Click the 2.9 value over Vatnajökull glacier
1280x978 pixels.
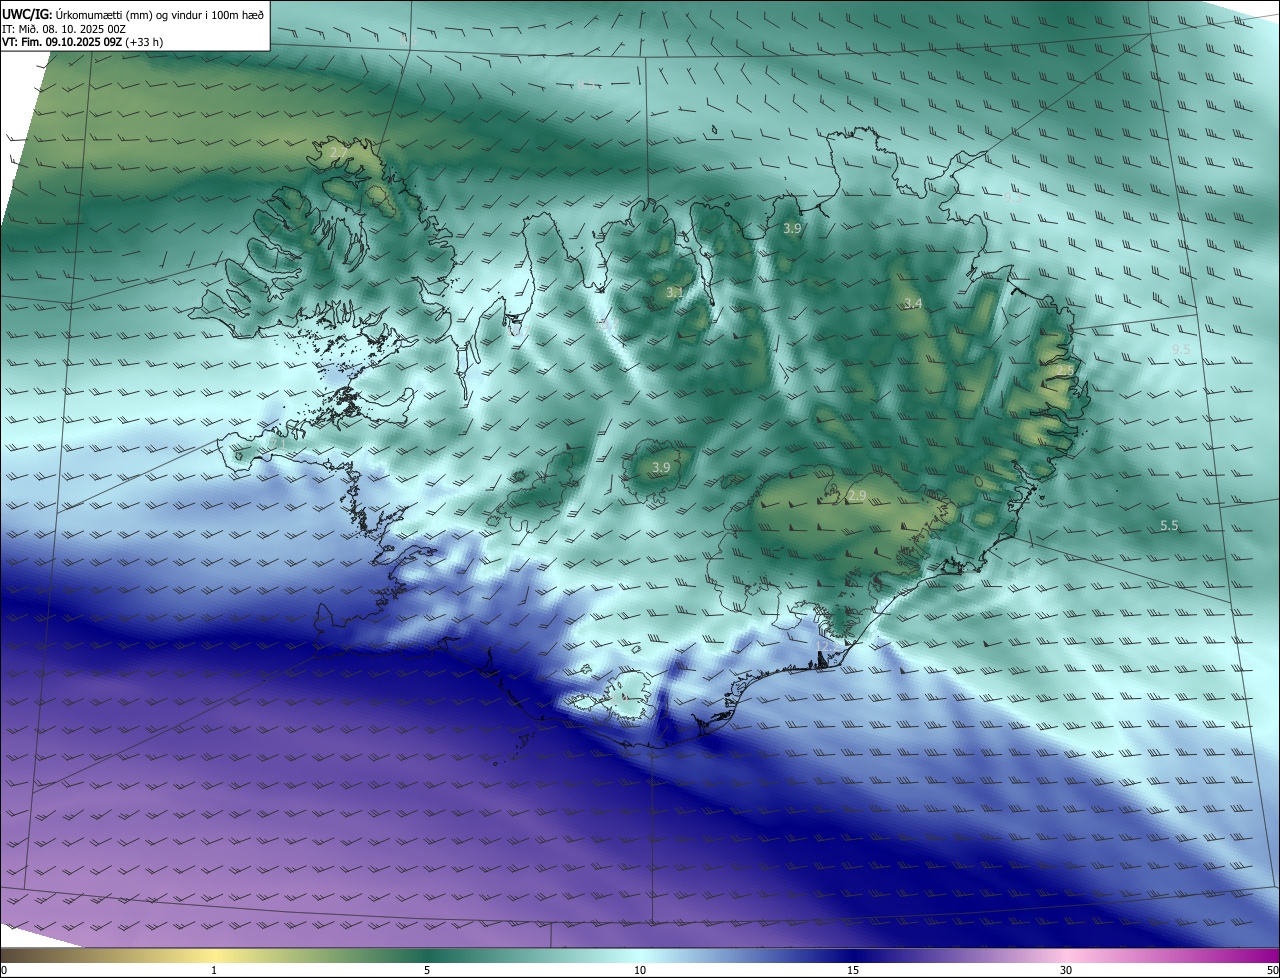tap(857, 496)
